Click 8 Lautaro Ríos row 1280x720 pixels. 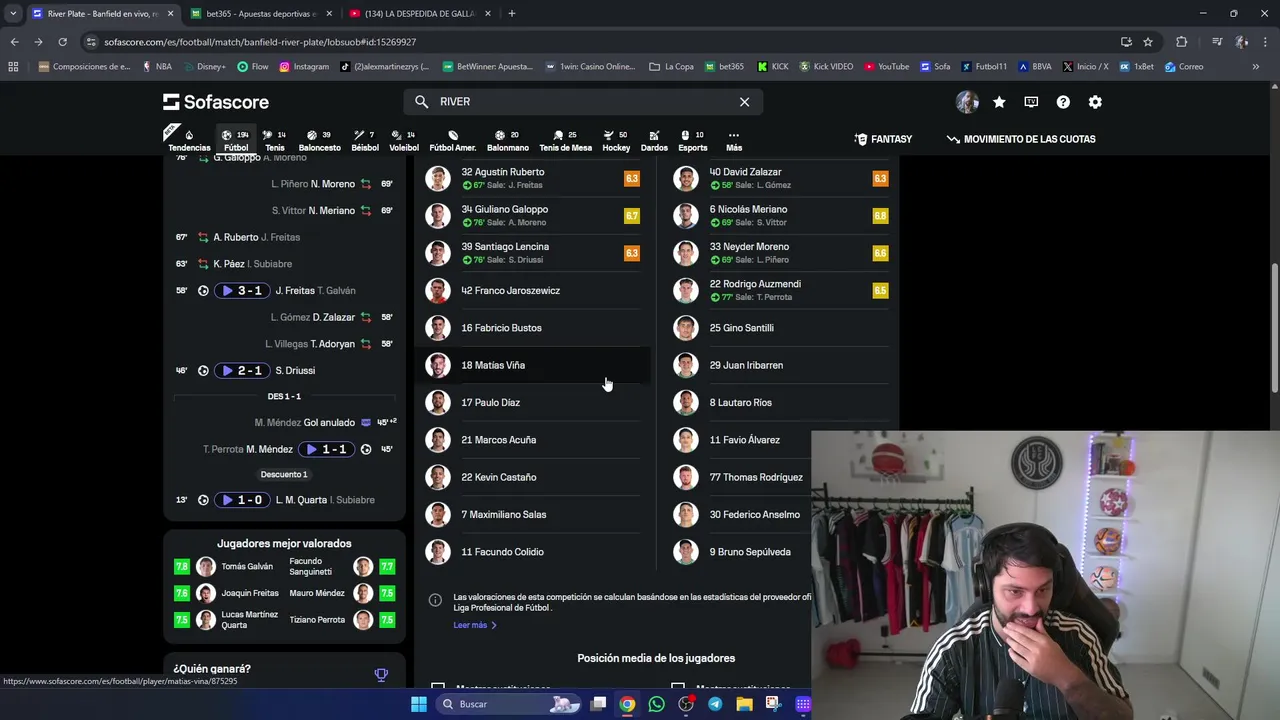tap(781, 403)
